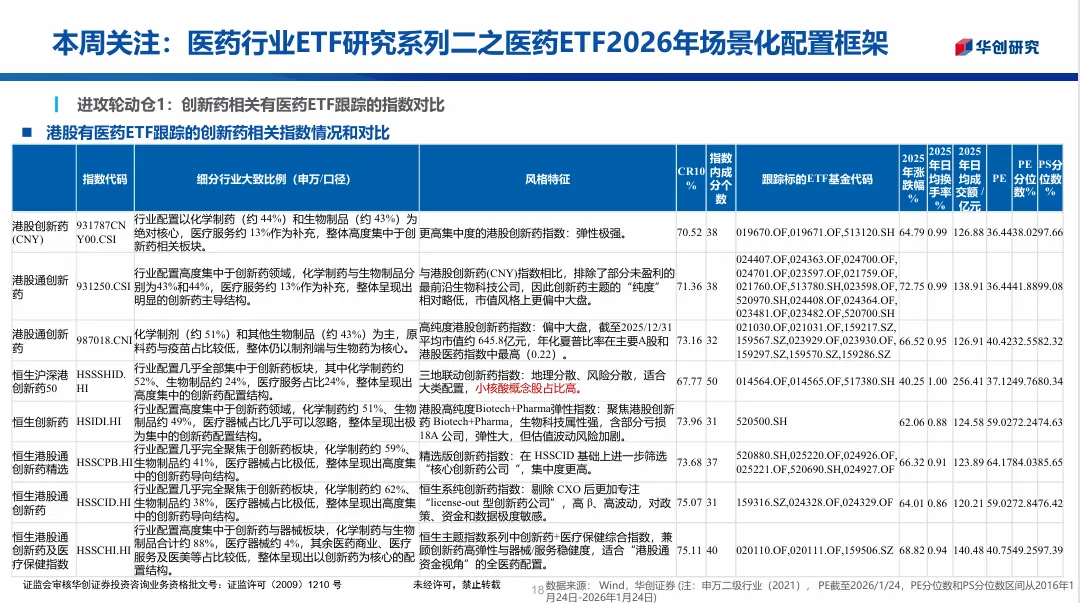The width and height of the screenshot is (1080, 603).
Task: Click the CR10 value 75.07
Action: 689,502
